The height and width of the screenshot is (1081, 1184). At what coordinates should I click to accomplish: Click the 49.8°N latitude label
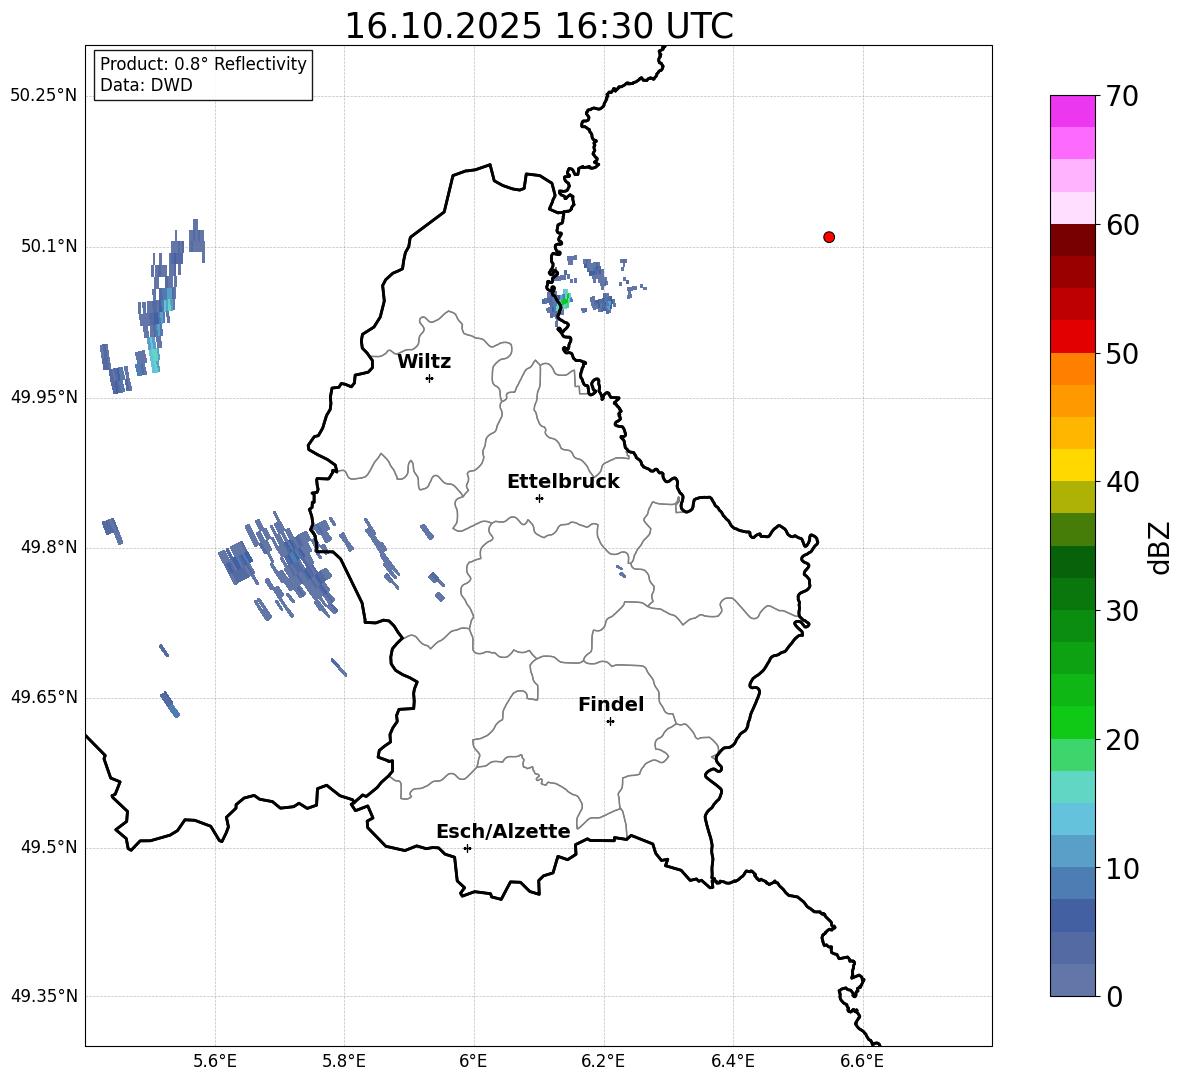[x=49, y=547]
